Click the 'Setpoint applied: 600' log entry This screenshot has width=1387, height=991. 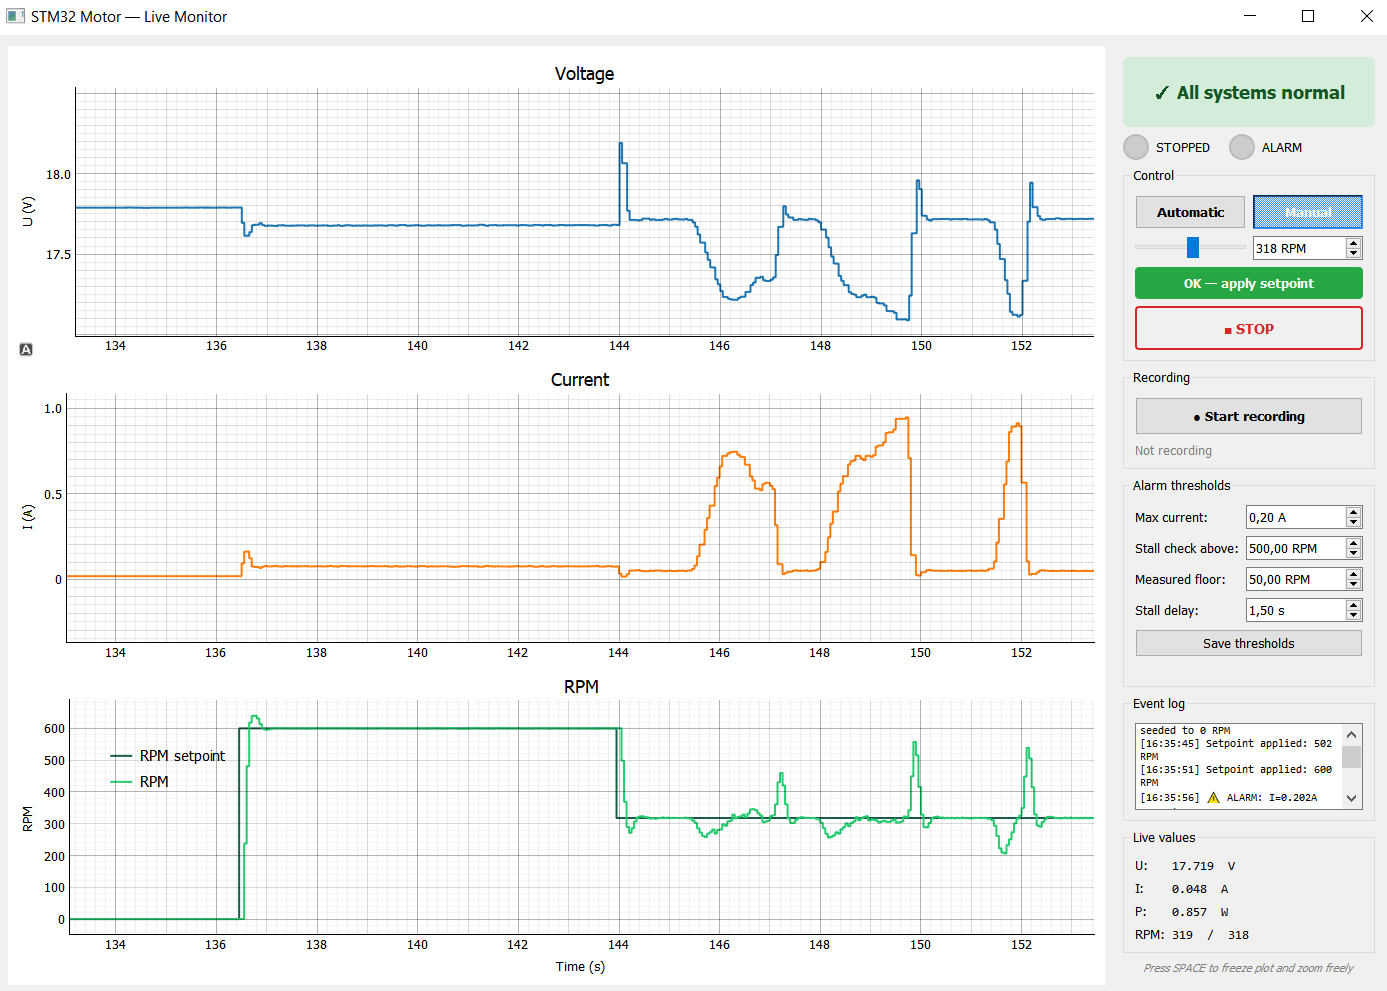click(1236, 776)
